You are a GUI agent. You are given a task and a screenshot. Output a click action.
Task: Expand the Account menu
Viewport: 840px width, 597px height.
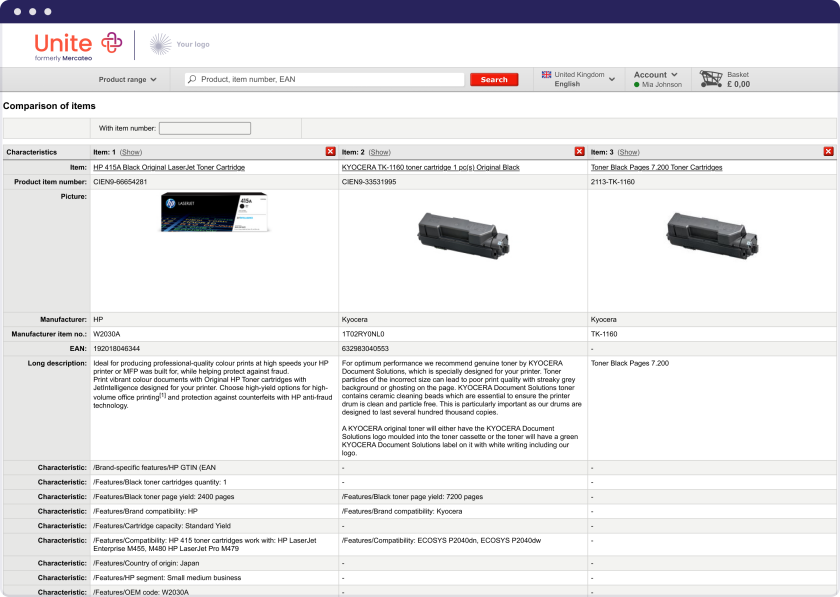pyautogui.click(x=656, y=74)
